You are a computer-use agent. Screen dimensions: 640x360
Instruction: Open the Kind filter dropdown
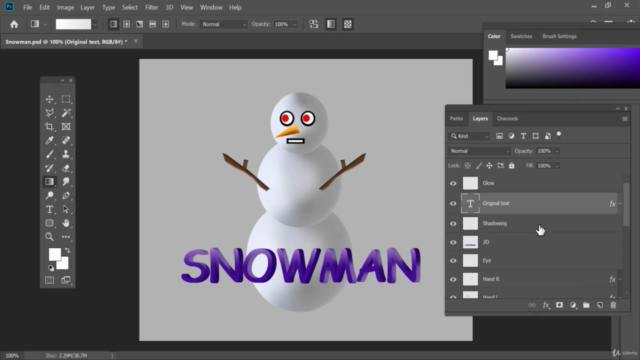pyautogui.click(x=469, y=136)
